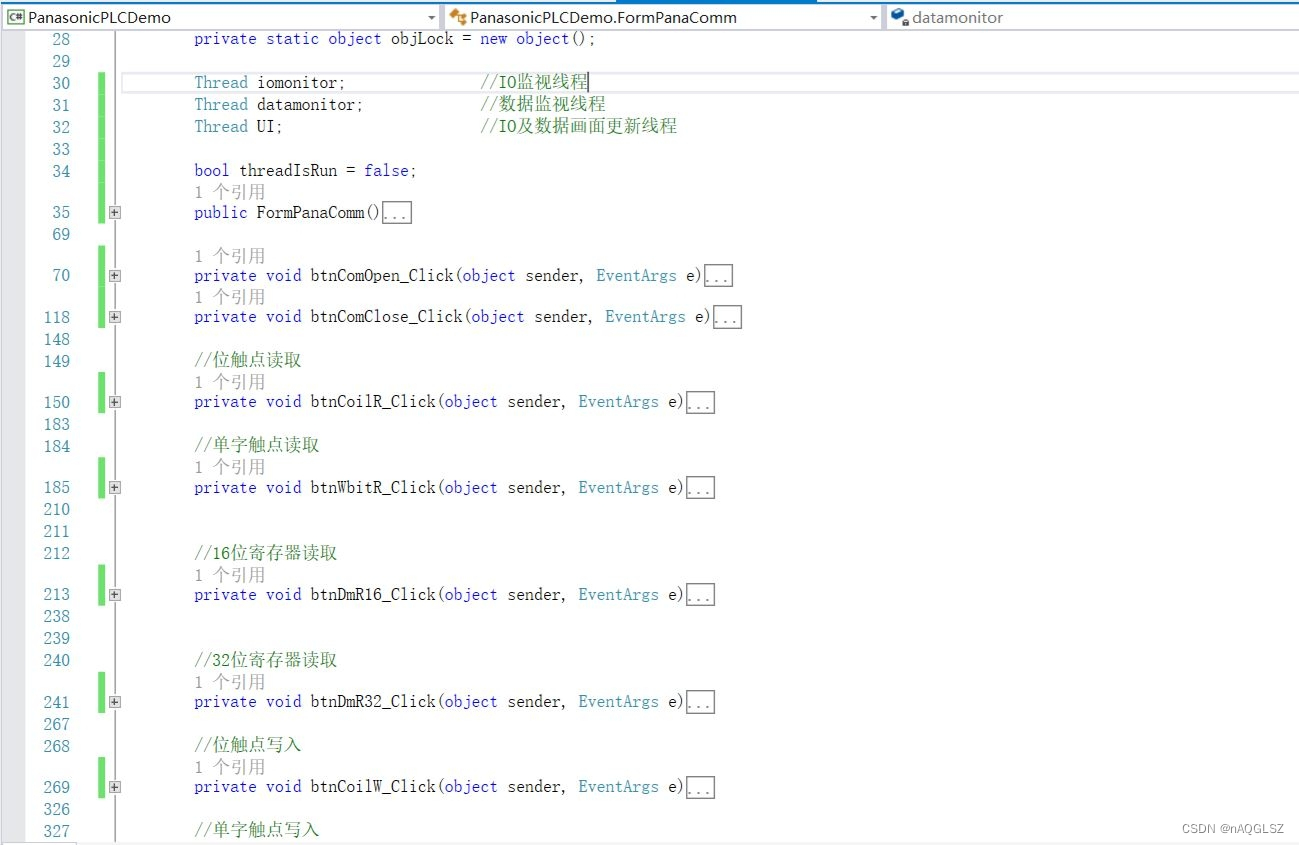The height and width of the screenshot is (845, 1299).
Task: Click line number 150 in the margin
Action: click(x=57, y=402)
